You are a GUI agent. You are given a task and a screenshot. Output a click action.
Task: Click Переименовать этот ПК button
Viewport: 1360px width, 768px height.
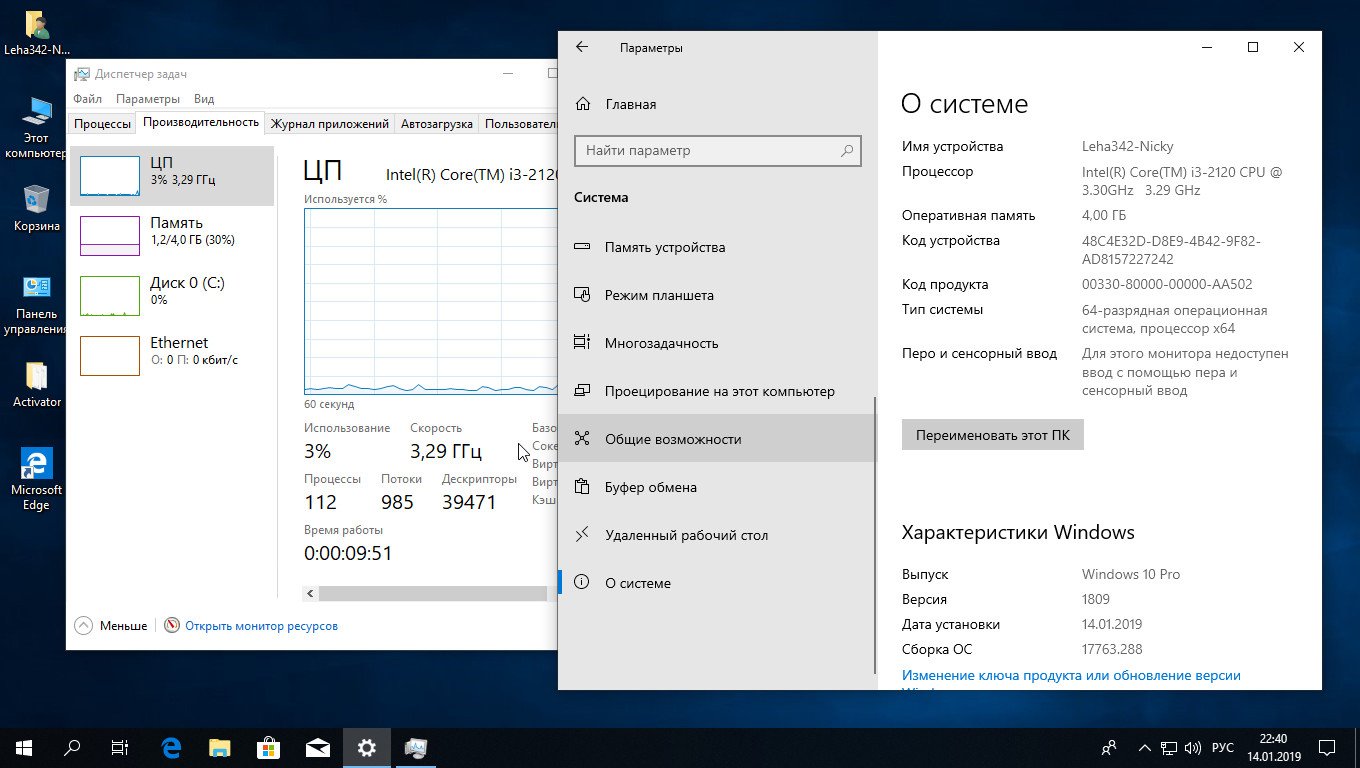click(992, 435)
